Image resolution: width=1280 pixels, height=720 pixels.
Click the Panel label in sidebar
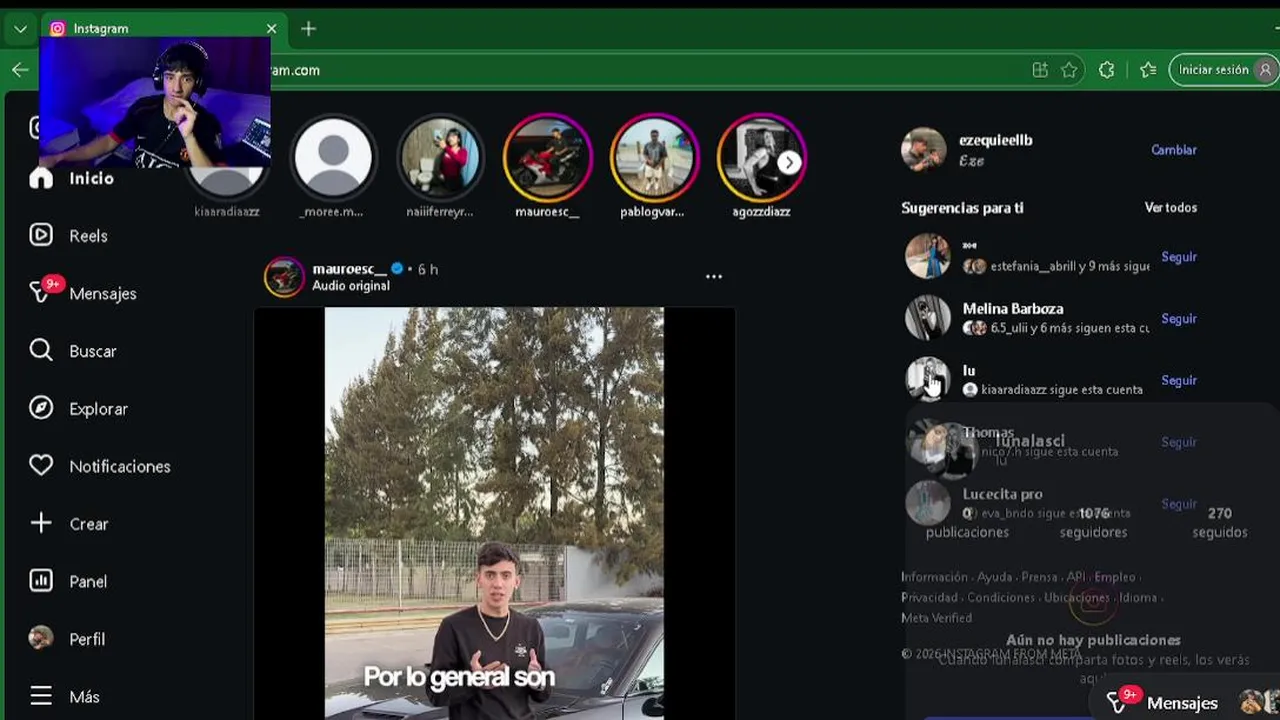[x=88, y=581]
